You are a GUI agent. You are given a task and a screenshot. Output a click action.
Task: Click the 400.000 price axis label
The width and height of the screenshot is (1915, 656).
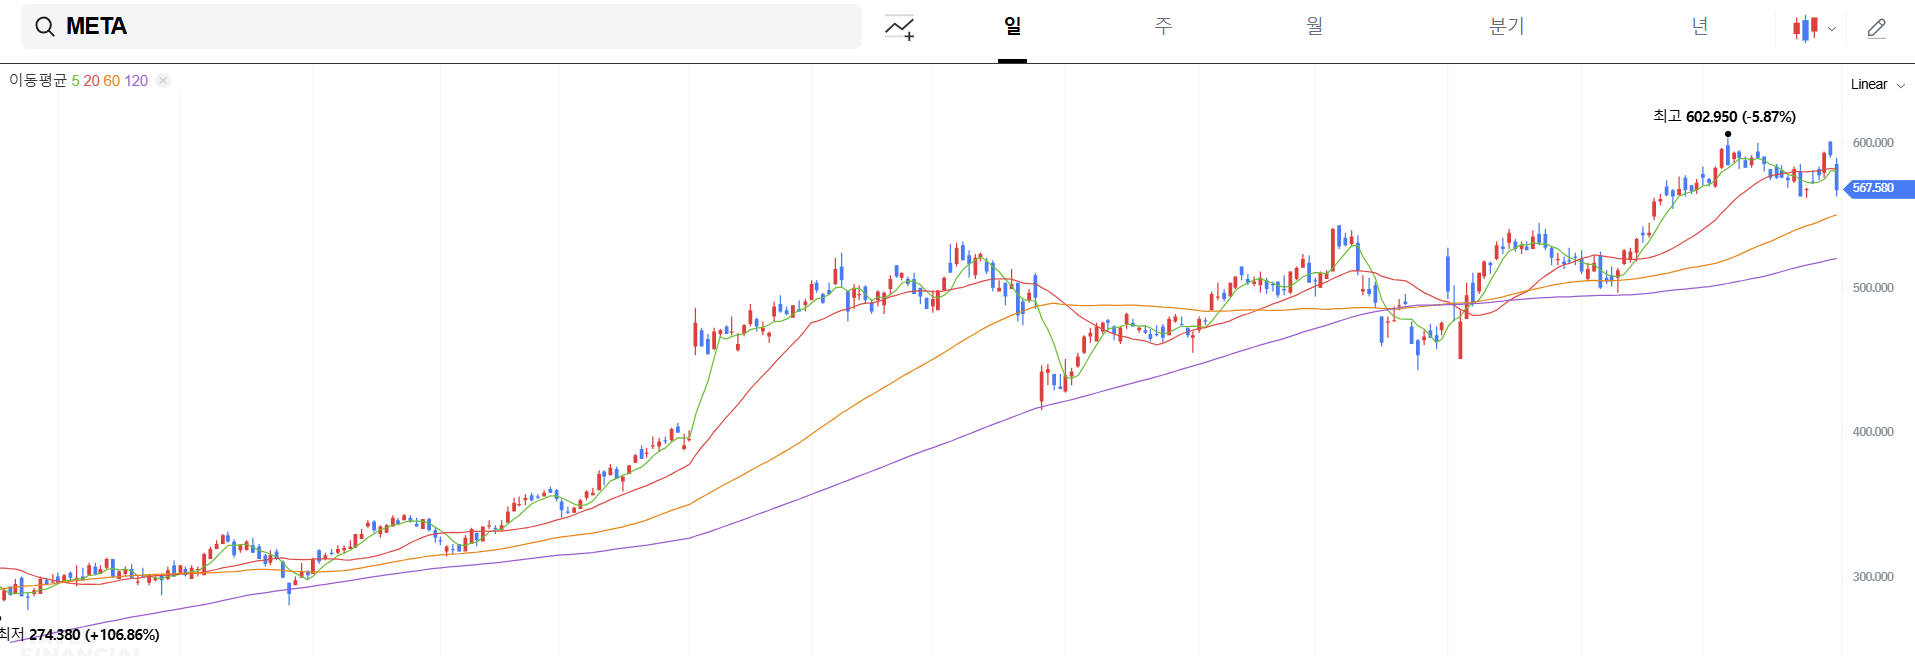(x=1873, y=432)
